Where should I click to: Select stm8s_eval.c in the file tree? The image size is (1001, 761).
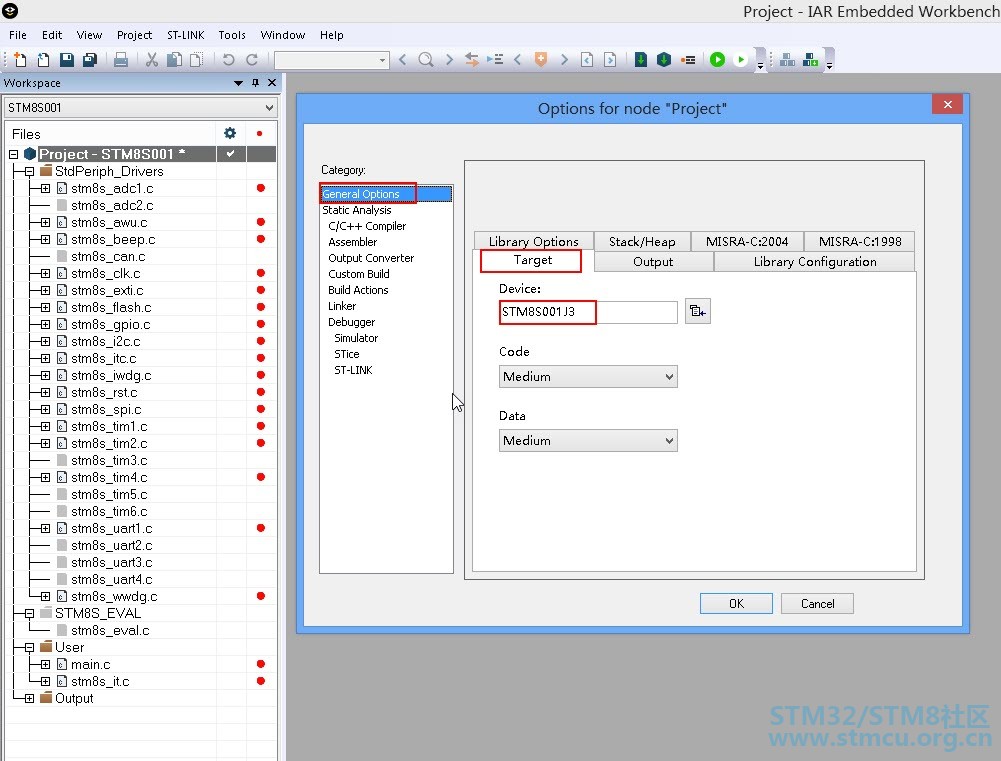(x=110, y=631)
